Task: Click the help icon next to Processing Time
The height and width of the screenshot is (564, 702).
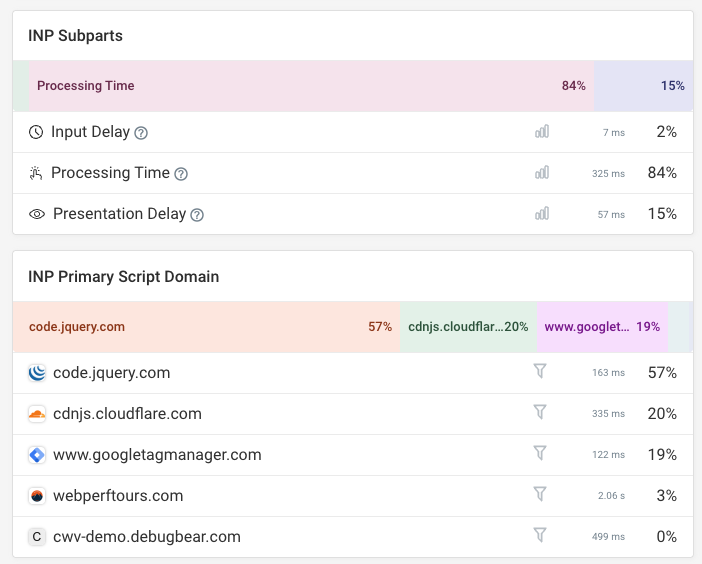Action: (181, 174)
